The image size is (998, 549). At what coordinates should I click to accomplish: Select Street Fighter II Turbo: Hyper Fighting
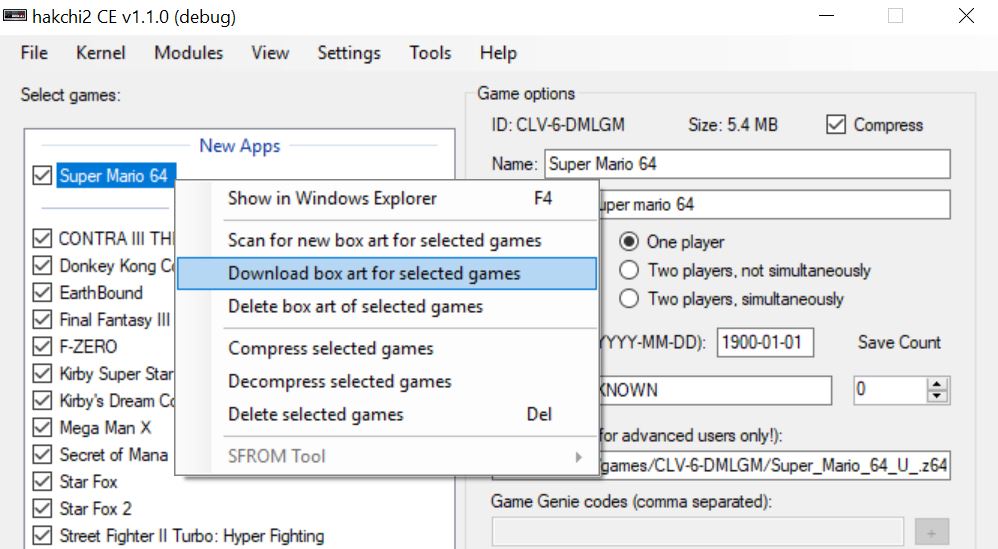point(192,536)
